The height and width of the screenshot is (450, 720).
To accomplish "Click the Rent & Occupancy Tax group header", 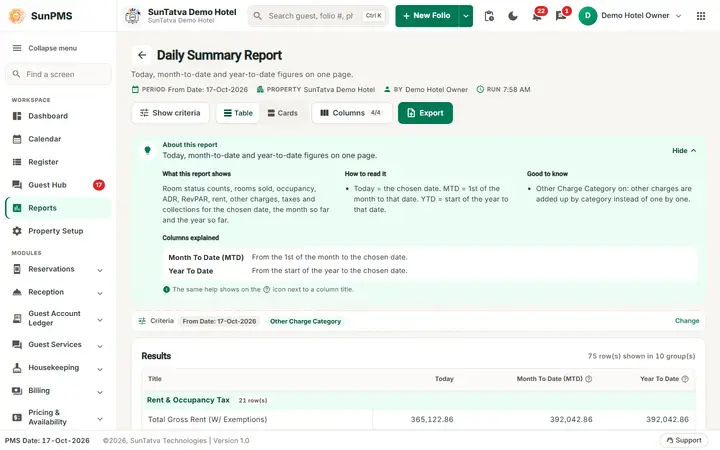I will [x=418, y=400].
